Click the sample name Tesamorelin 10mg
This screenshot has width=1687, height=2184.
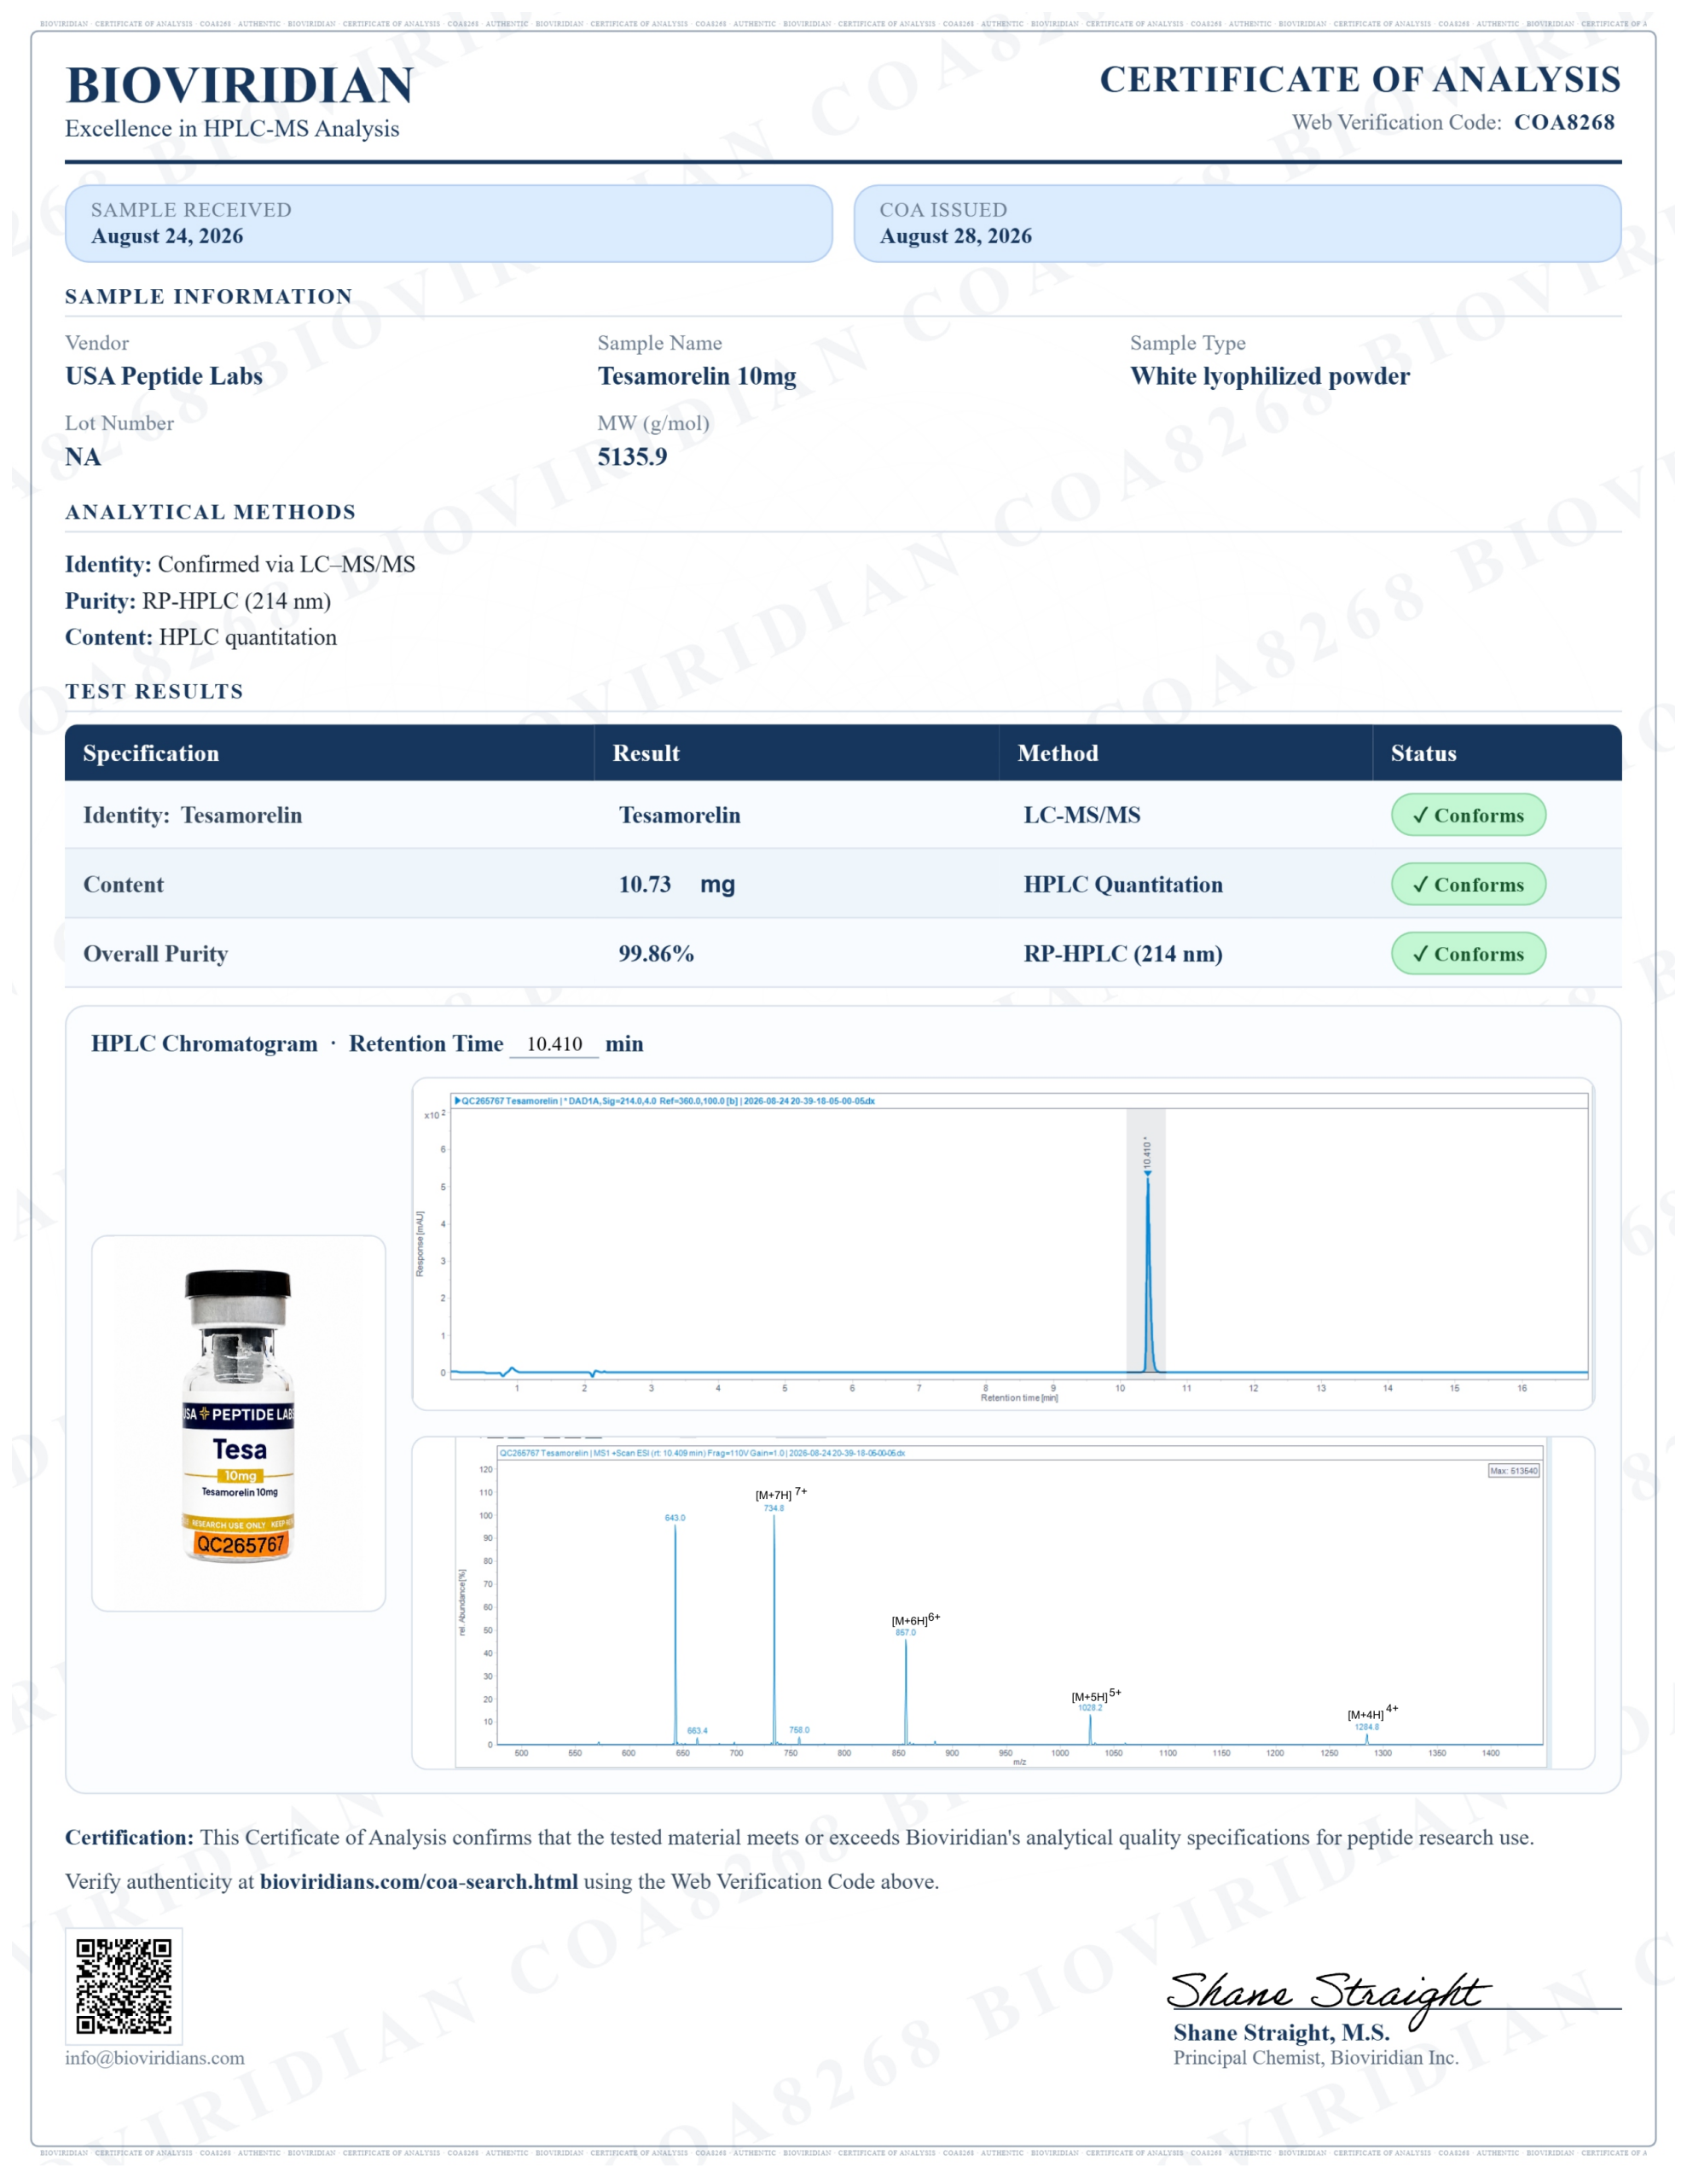(697, 376)
